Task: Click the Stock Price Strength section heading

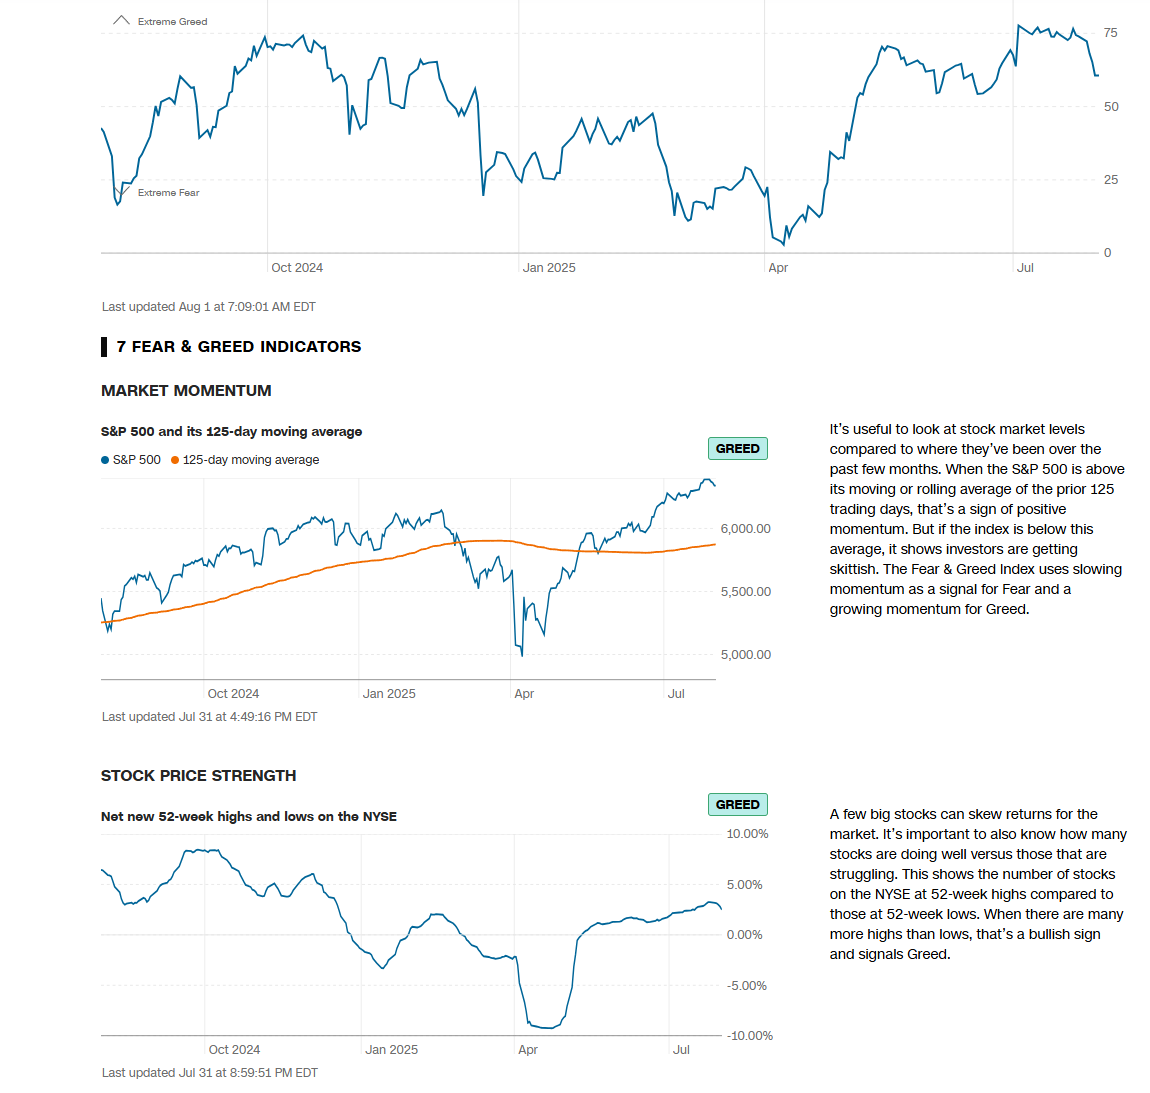Action: [198, 776]
